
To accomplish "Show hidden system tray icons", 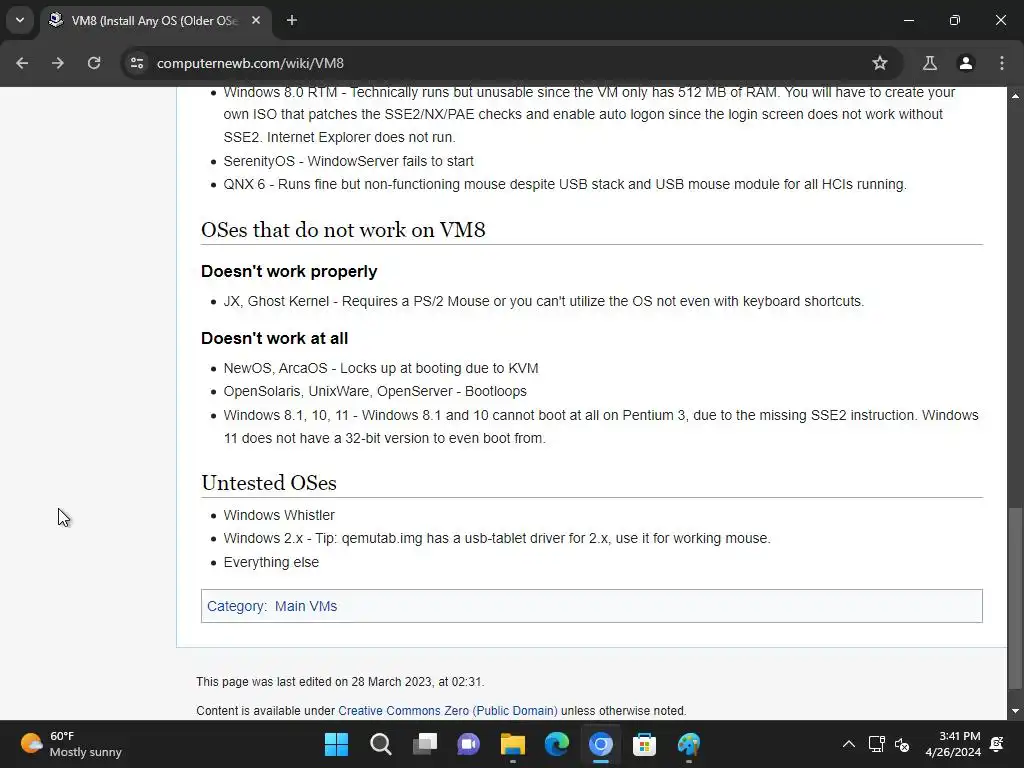I will (x=848, y=744).
